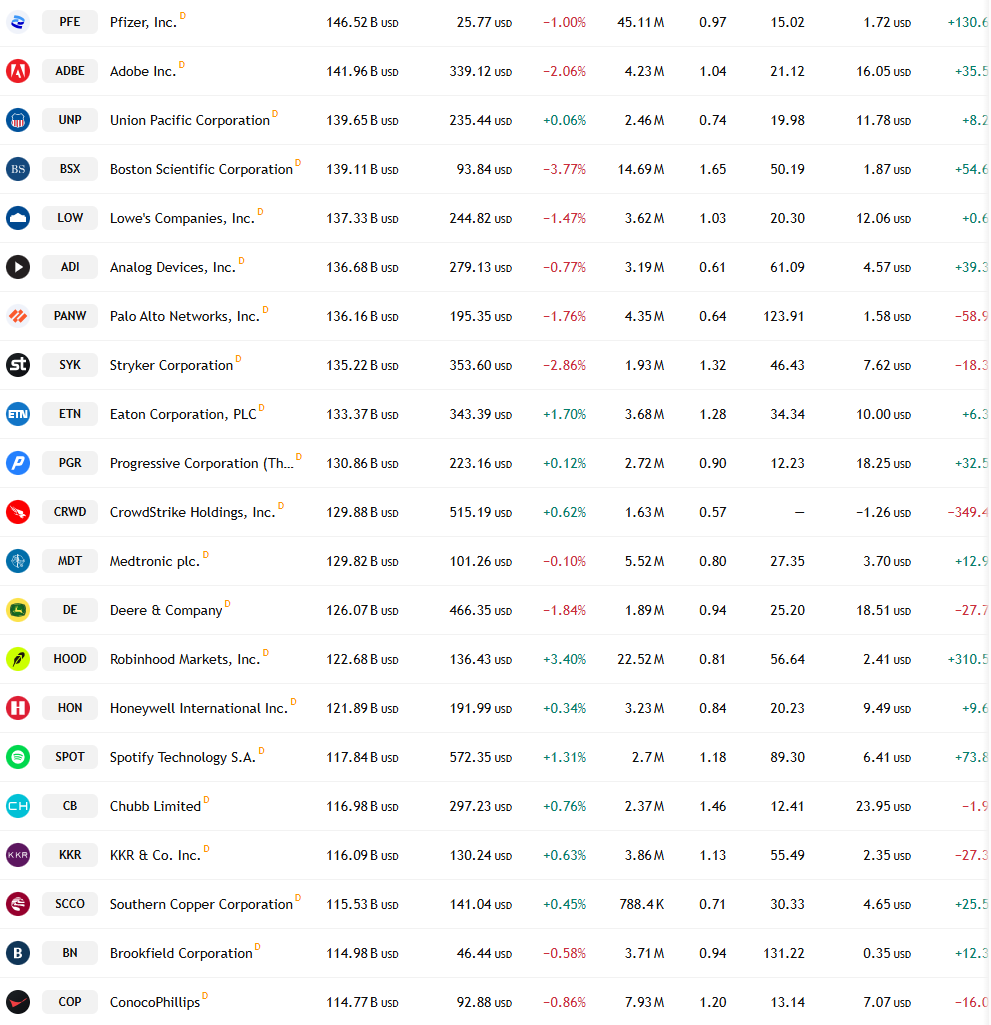Select the ADI ticker badge
Screen dimensions: 991x1025
point(70,267)
